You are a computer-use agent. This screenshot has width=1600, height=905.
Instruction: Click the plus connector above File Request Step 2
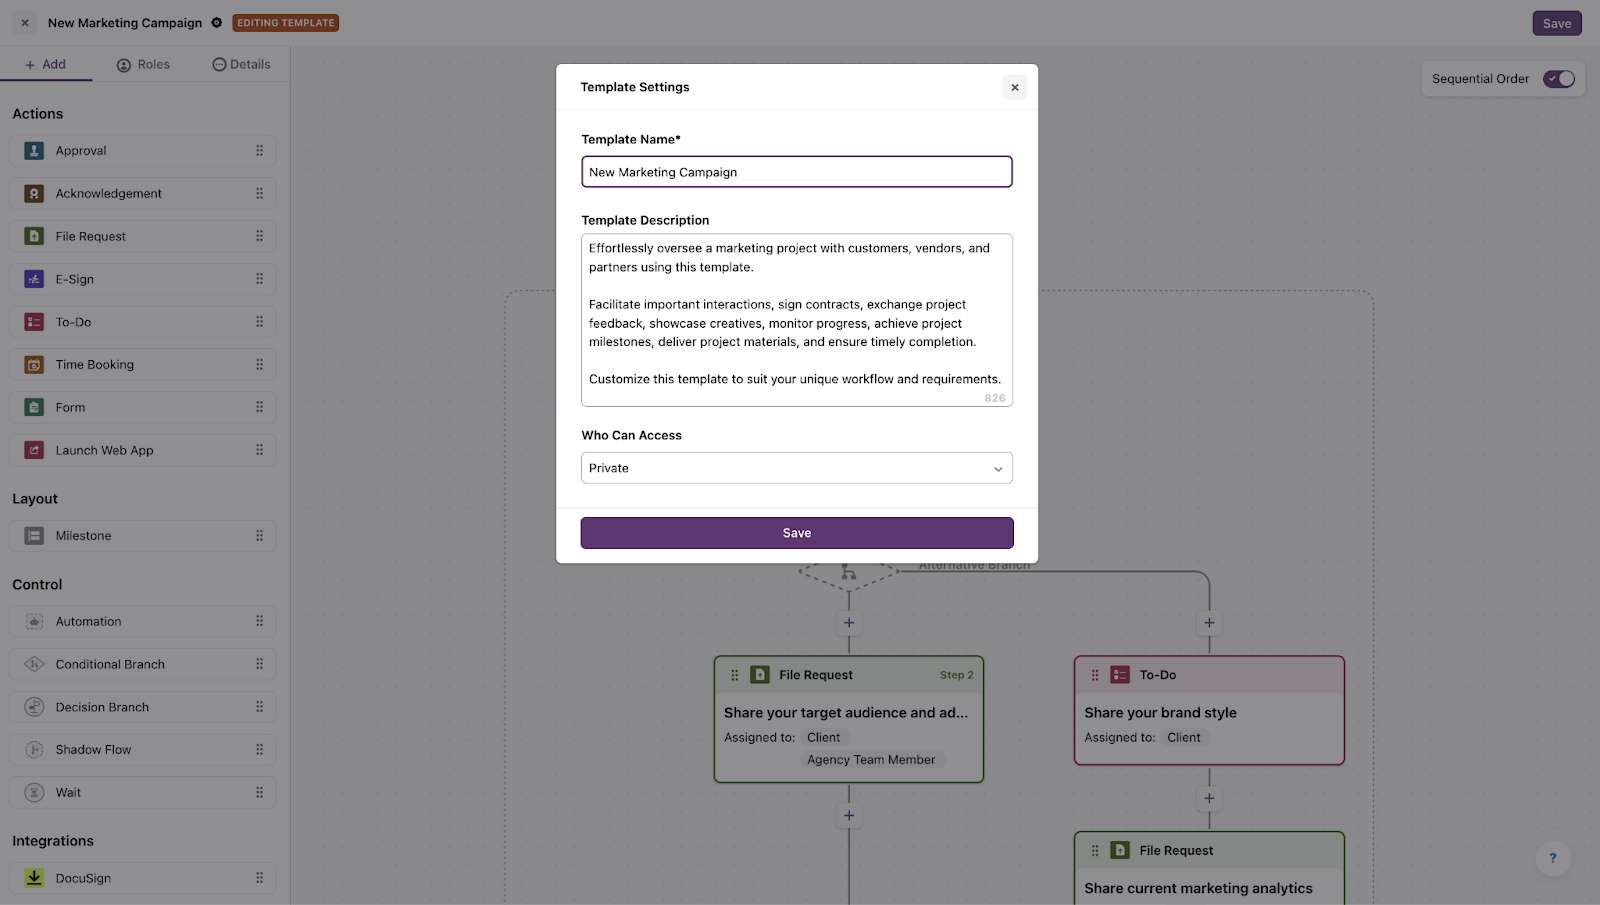click(849, 623)
